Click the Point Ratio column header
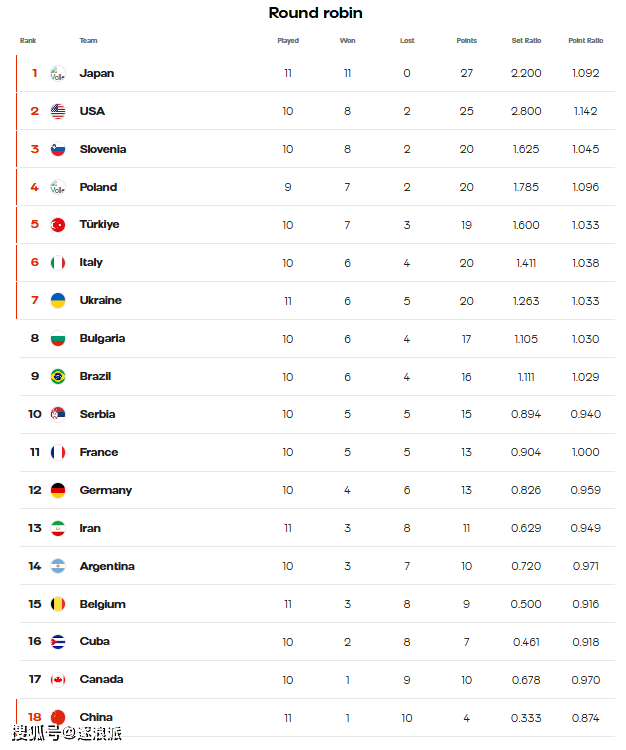Viewport: 626px width, 750px height. [x=585, y=41]
